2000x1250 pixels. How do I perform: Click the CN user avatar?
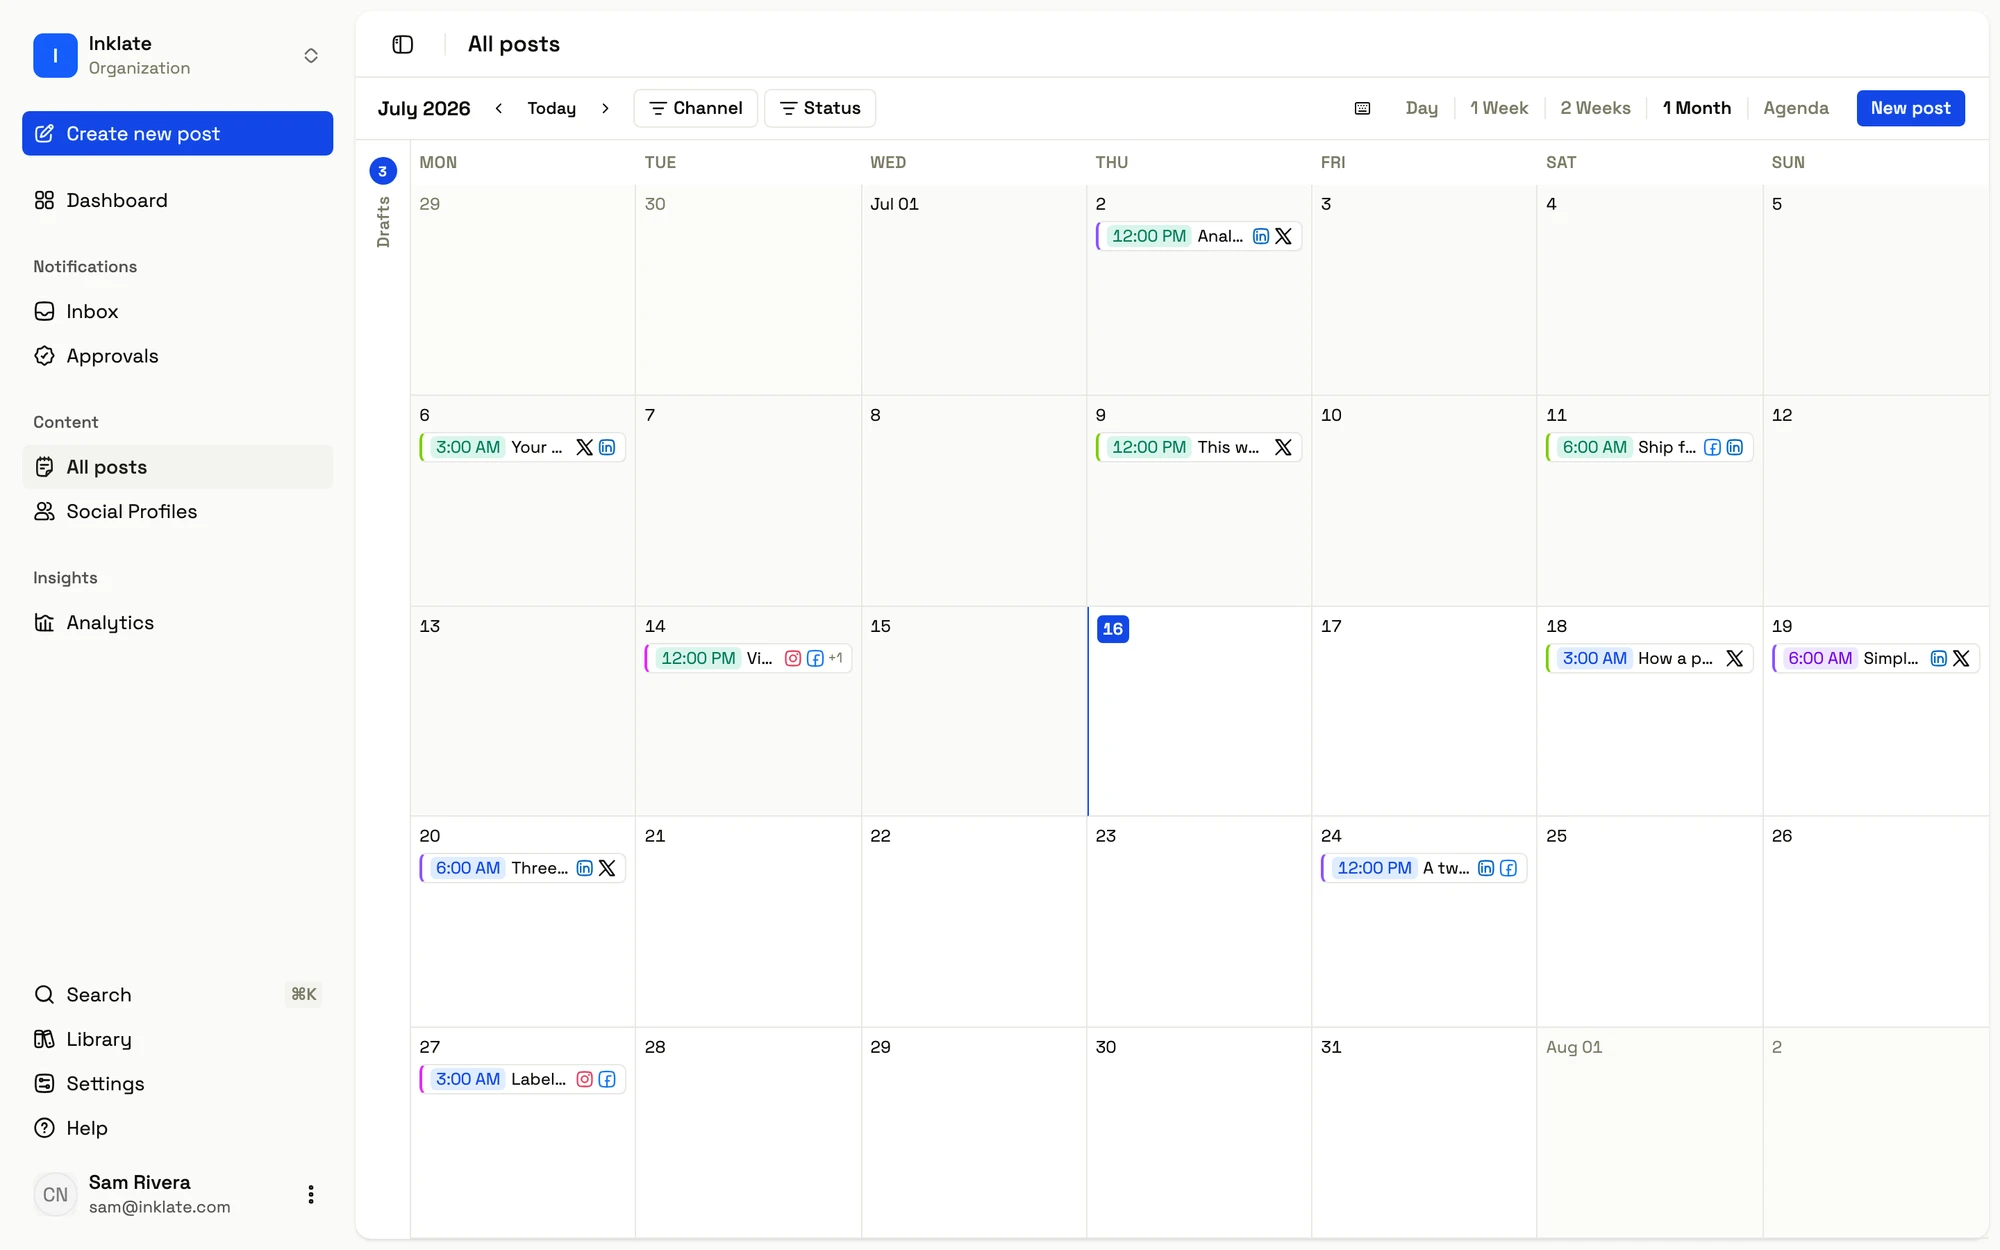click(x=55, y=1194)
